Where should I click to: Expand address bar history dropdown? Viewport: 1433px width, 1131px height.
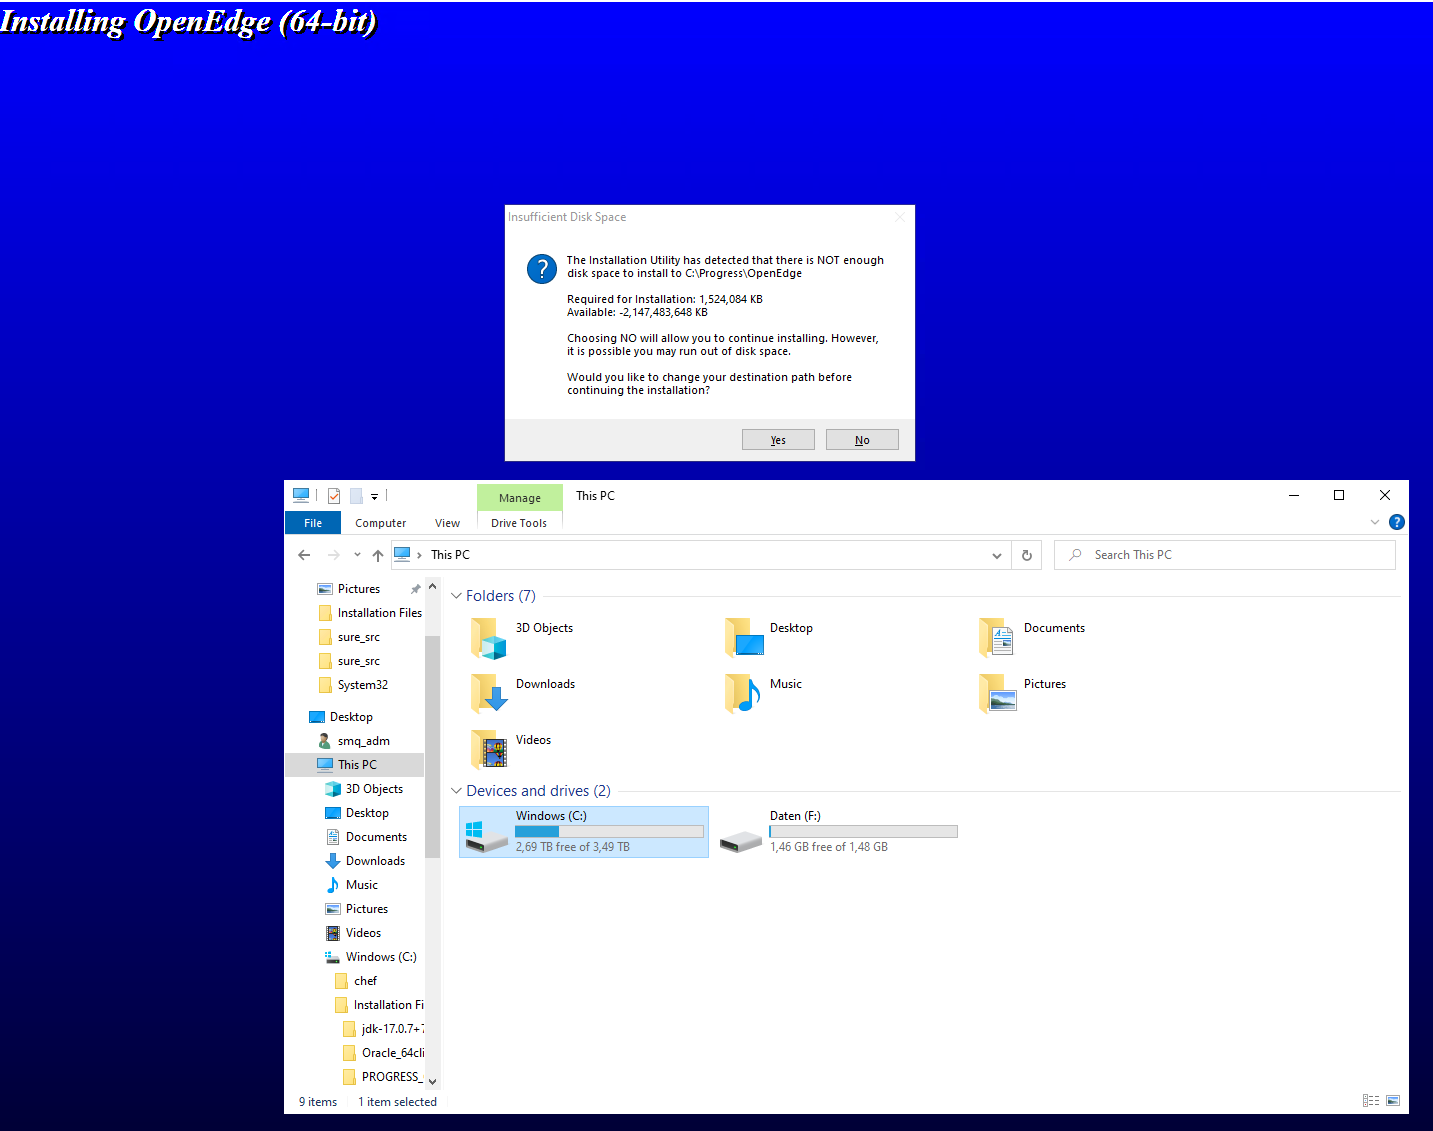(997, 555)
